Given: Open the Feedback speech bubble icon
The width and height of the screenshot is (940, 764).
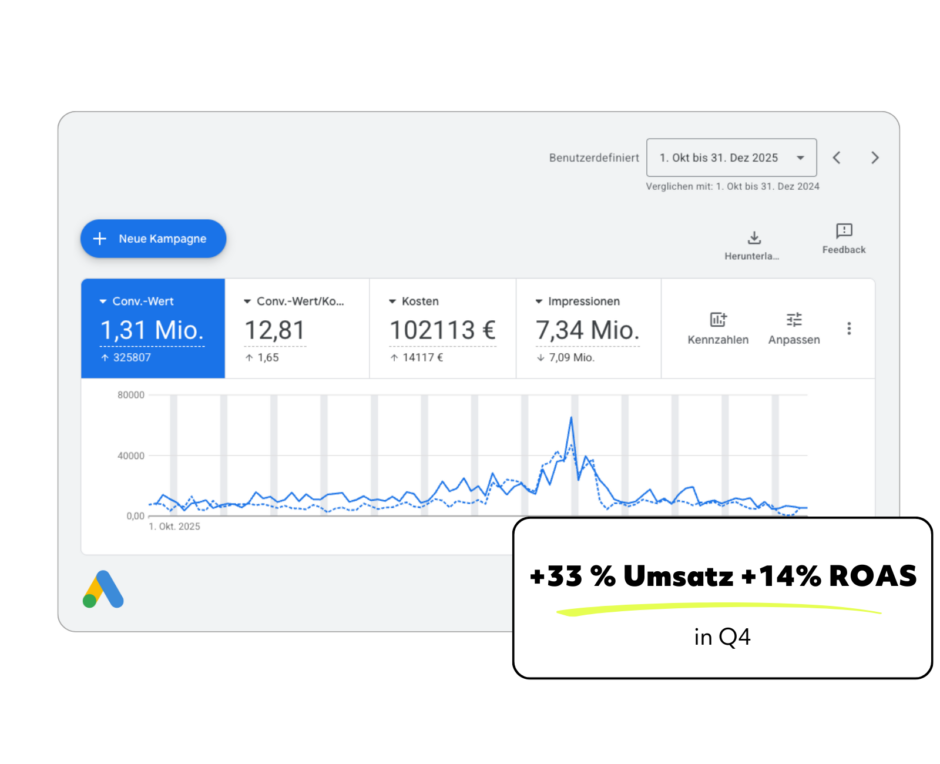Looking at the screenshot, I should pyautogui.click(x=844, y=231).
